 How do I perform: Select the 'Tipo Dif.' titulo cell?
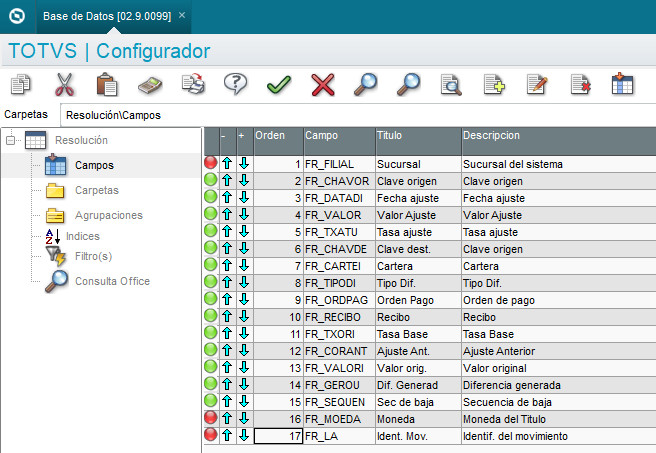click(418, 283)
